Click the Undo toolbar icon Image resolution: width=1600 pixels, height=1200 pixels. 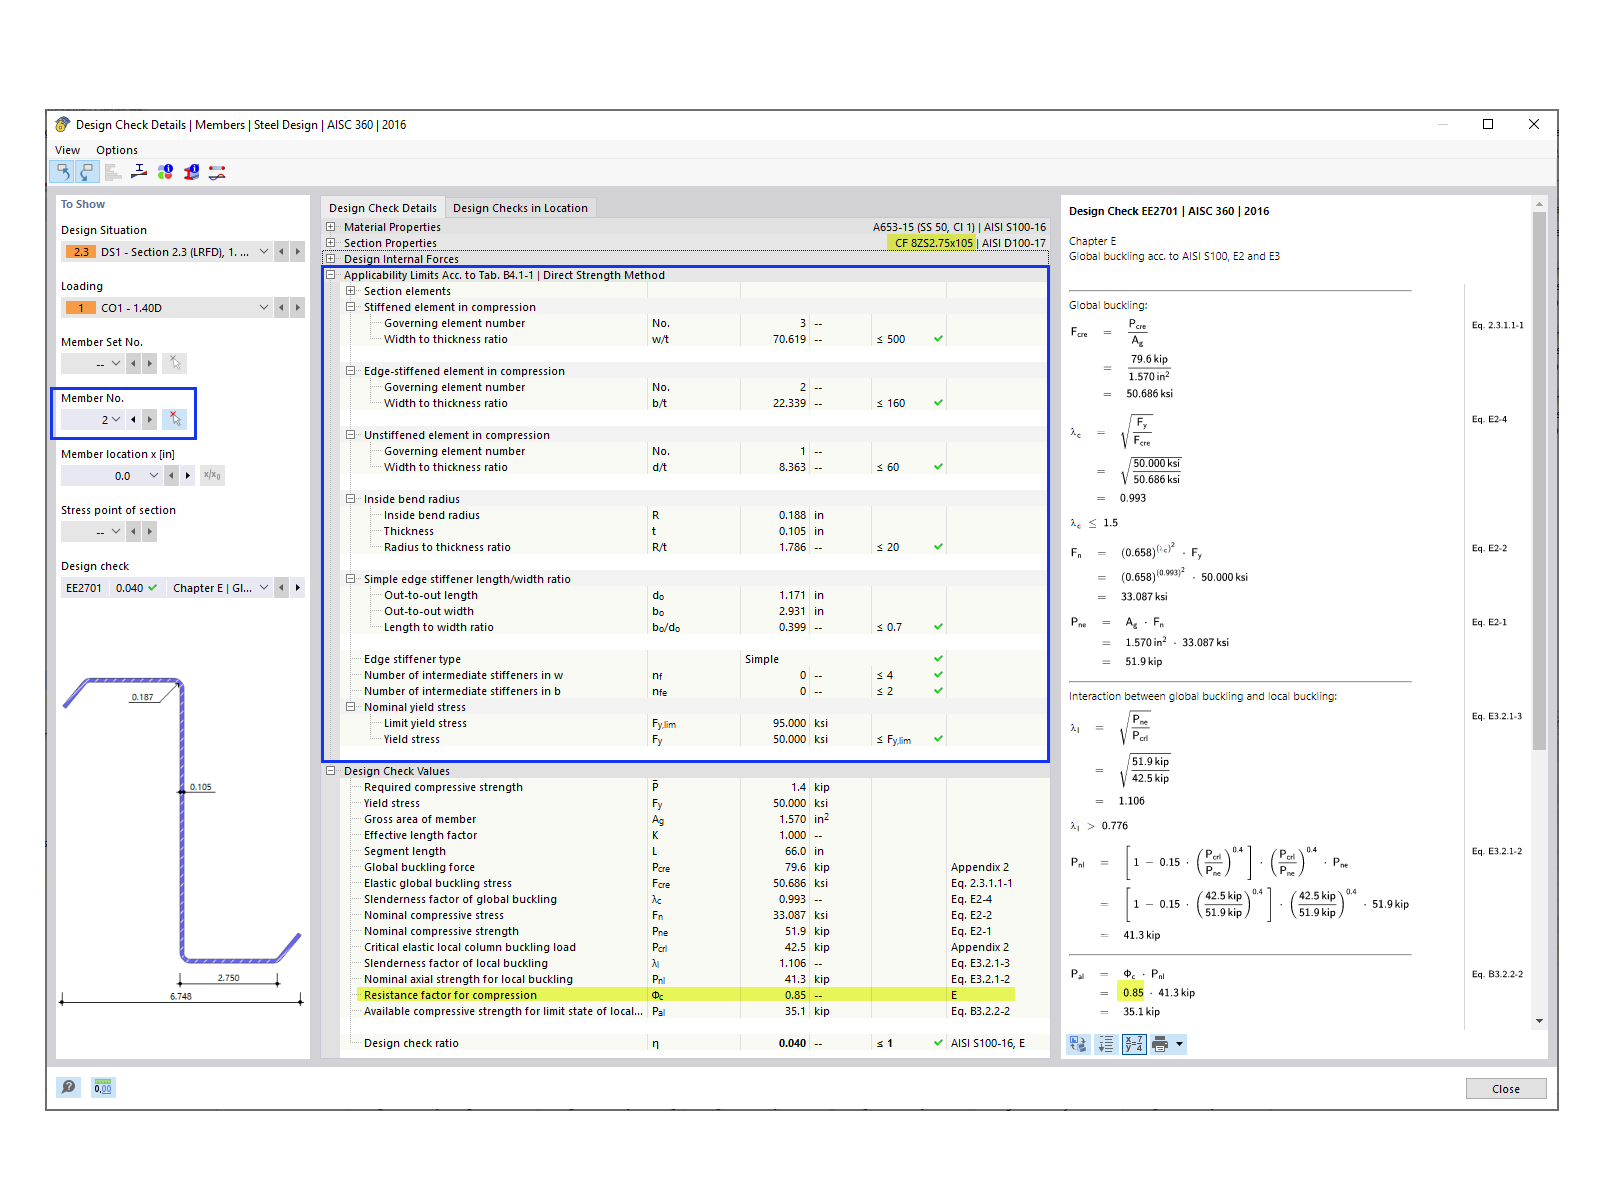[x=63, y=171]
